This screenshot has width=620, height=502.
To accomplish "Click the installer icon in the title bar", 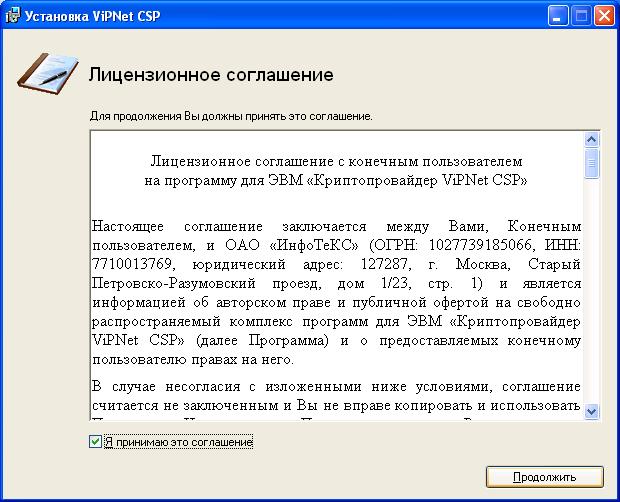I will [12, 16].
